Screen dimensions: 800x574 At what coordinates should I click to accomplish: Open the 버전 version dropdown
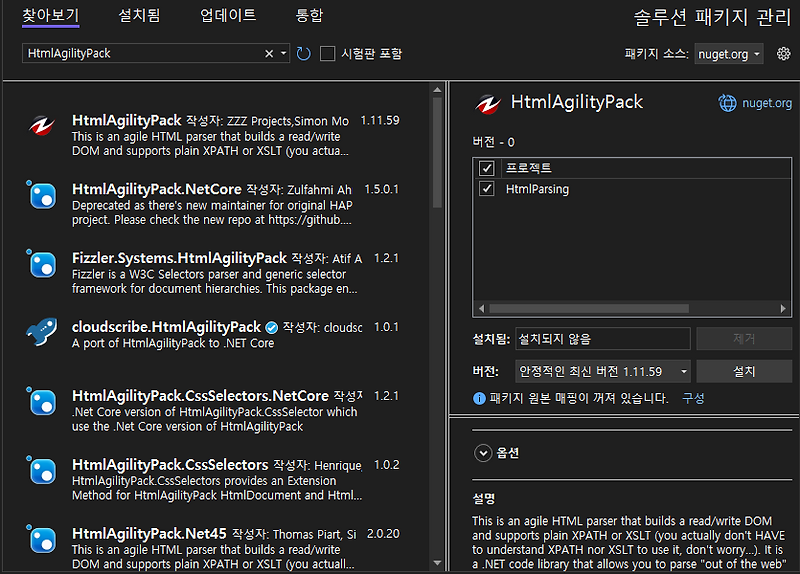603,371
